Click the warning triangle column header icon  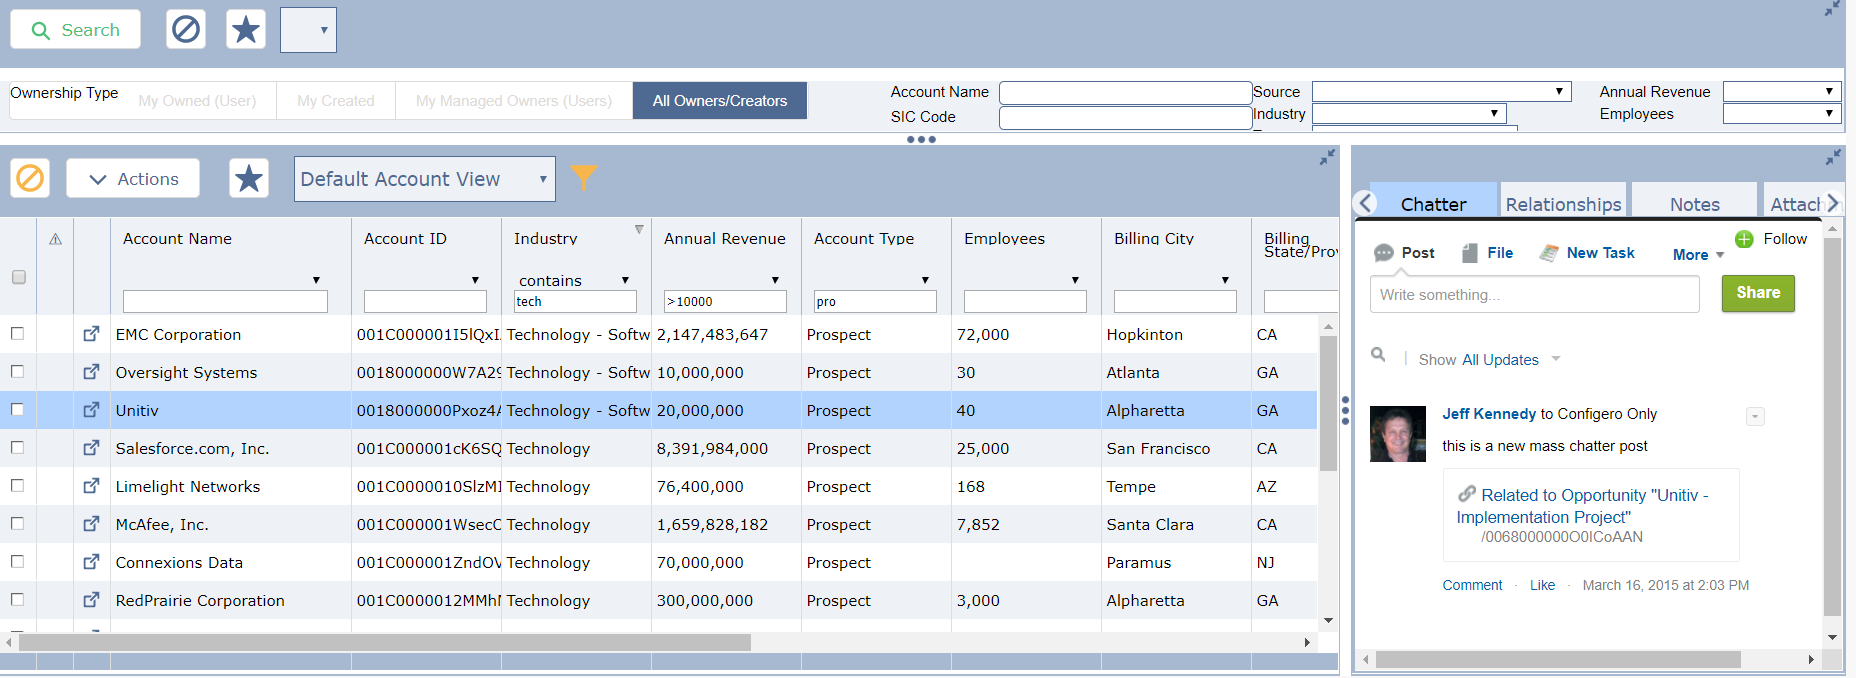(56, 239)
